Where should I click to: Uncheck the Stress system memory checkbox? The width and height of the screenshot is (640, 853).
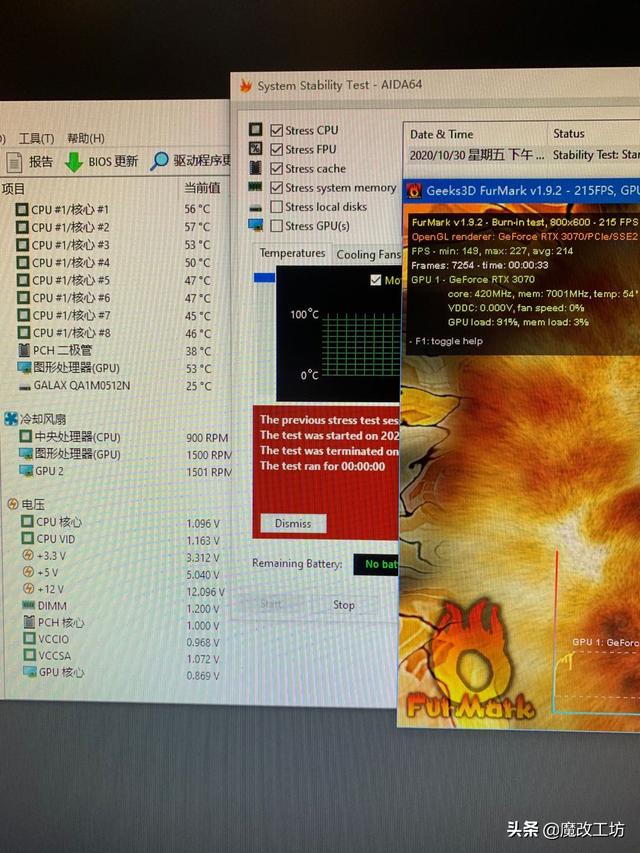[275, 188]
